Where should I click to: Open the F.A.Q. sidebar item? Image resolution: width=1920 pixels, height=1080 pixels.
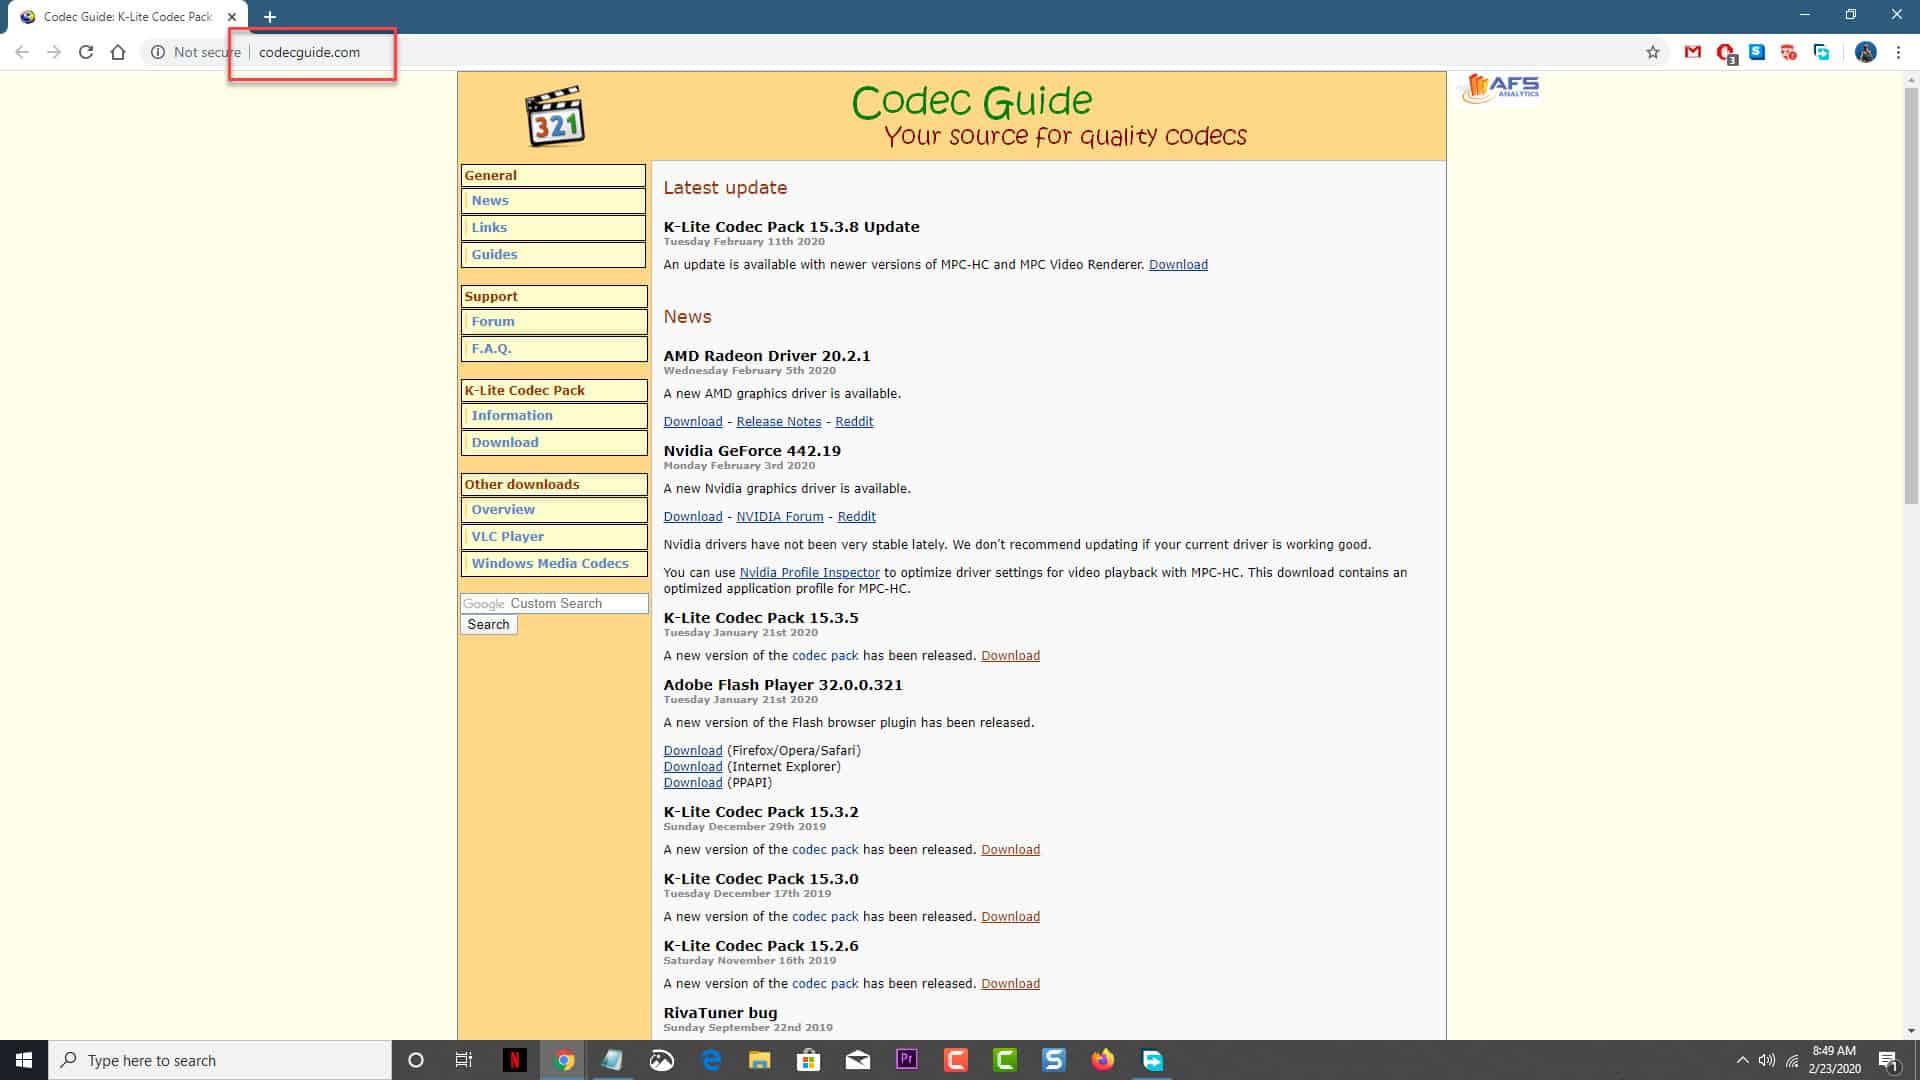[x=553, y=349]
